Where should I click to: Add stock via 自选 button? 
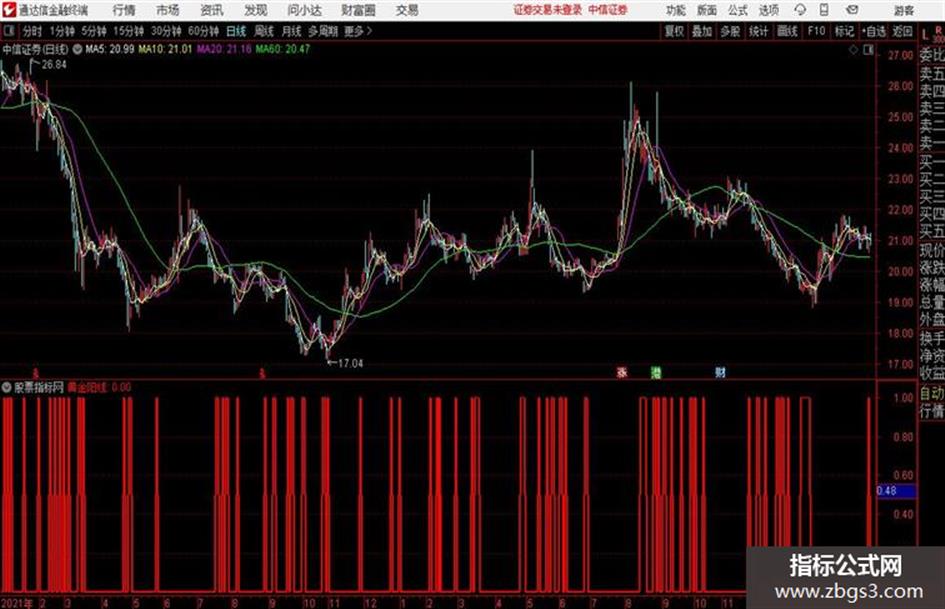pos(873,31)
